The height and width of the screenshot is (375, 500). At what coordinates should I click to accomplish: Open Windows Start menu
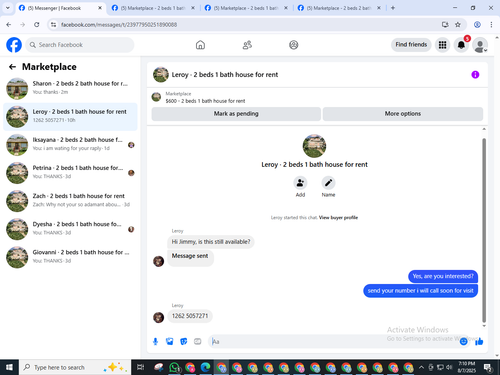(x=9, y=367)
